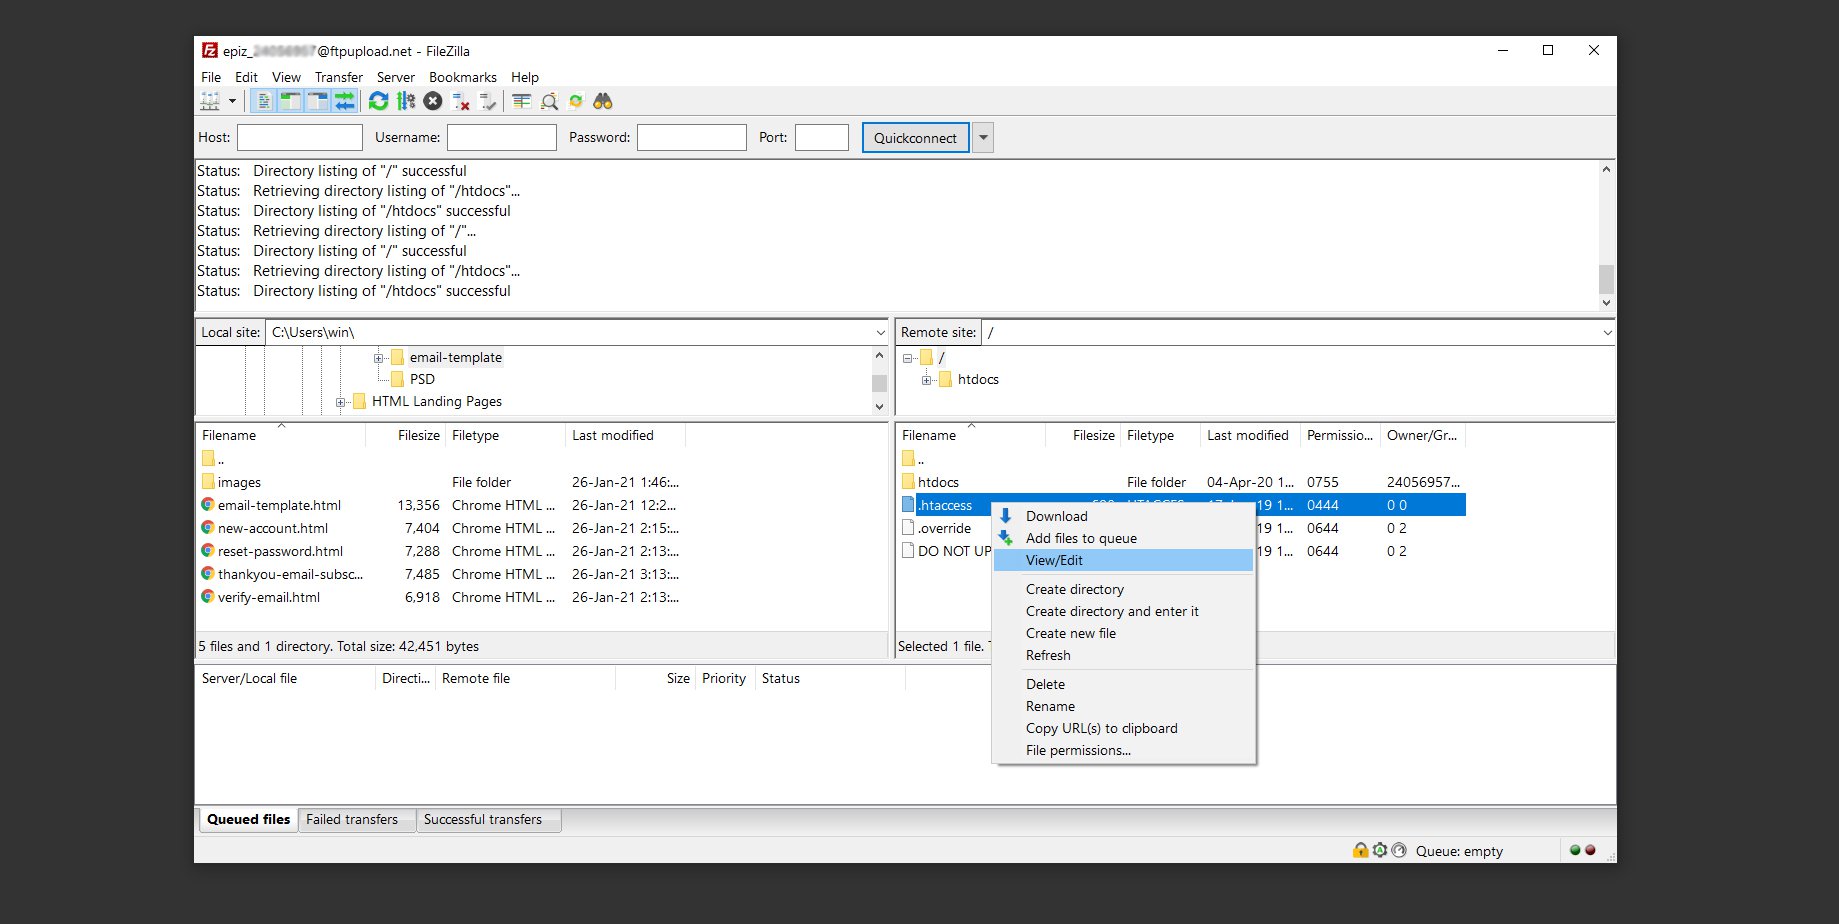Screen dimensions: 1839x924
Task: Choose Copy URL(s) to clipboard
Action: point(1124,728)
